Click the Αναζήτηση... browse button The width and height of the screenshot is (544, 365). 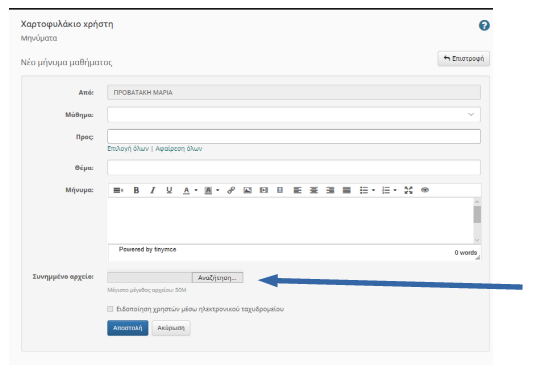click(218, 278)
